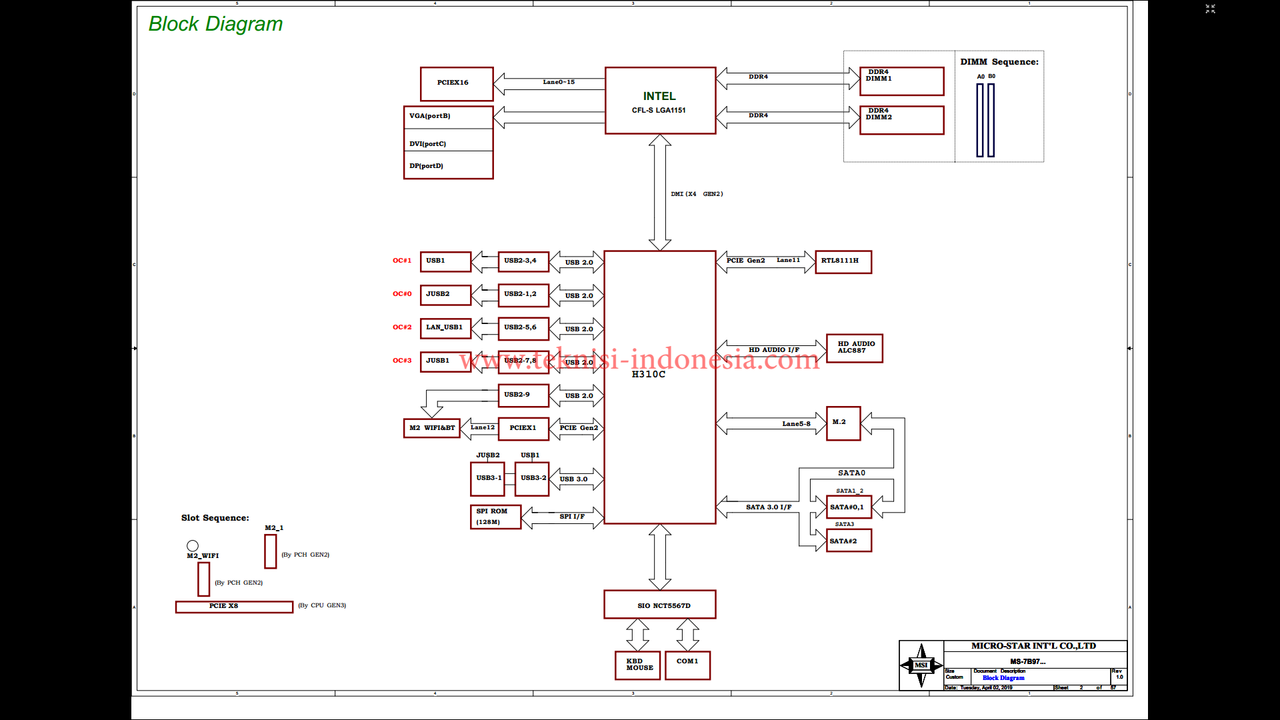
Task: Click the exit fullscreen icon
Action: (x=1210, y=9)
